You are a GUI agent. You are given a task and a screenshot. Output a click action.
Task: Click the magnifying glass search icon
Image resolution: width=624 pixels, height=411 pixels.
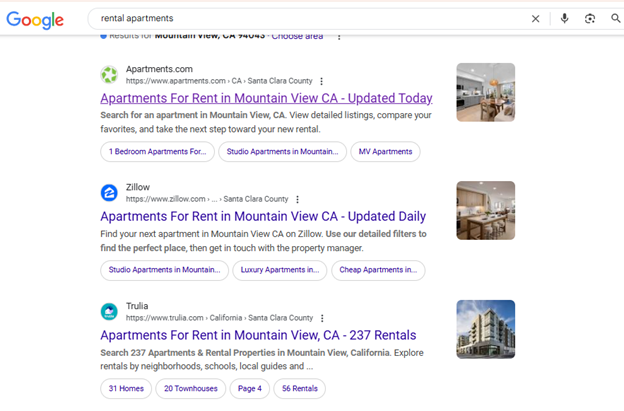(616, 18)
